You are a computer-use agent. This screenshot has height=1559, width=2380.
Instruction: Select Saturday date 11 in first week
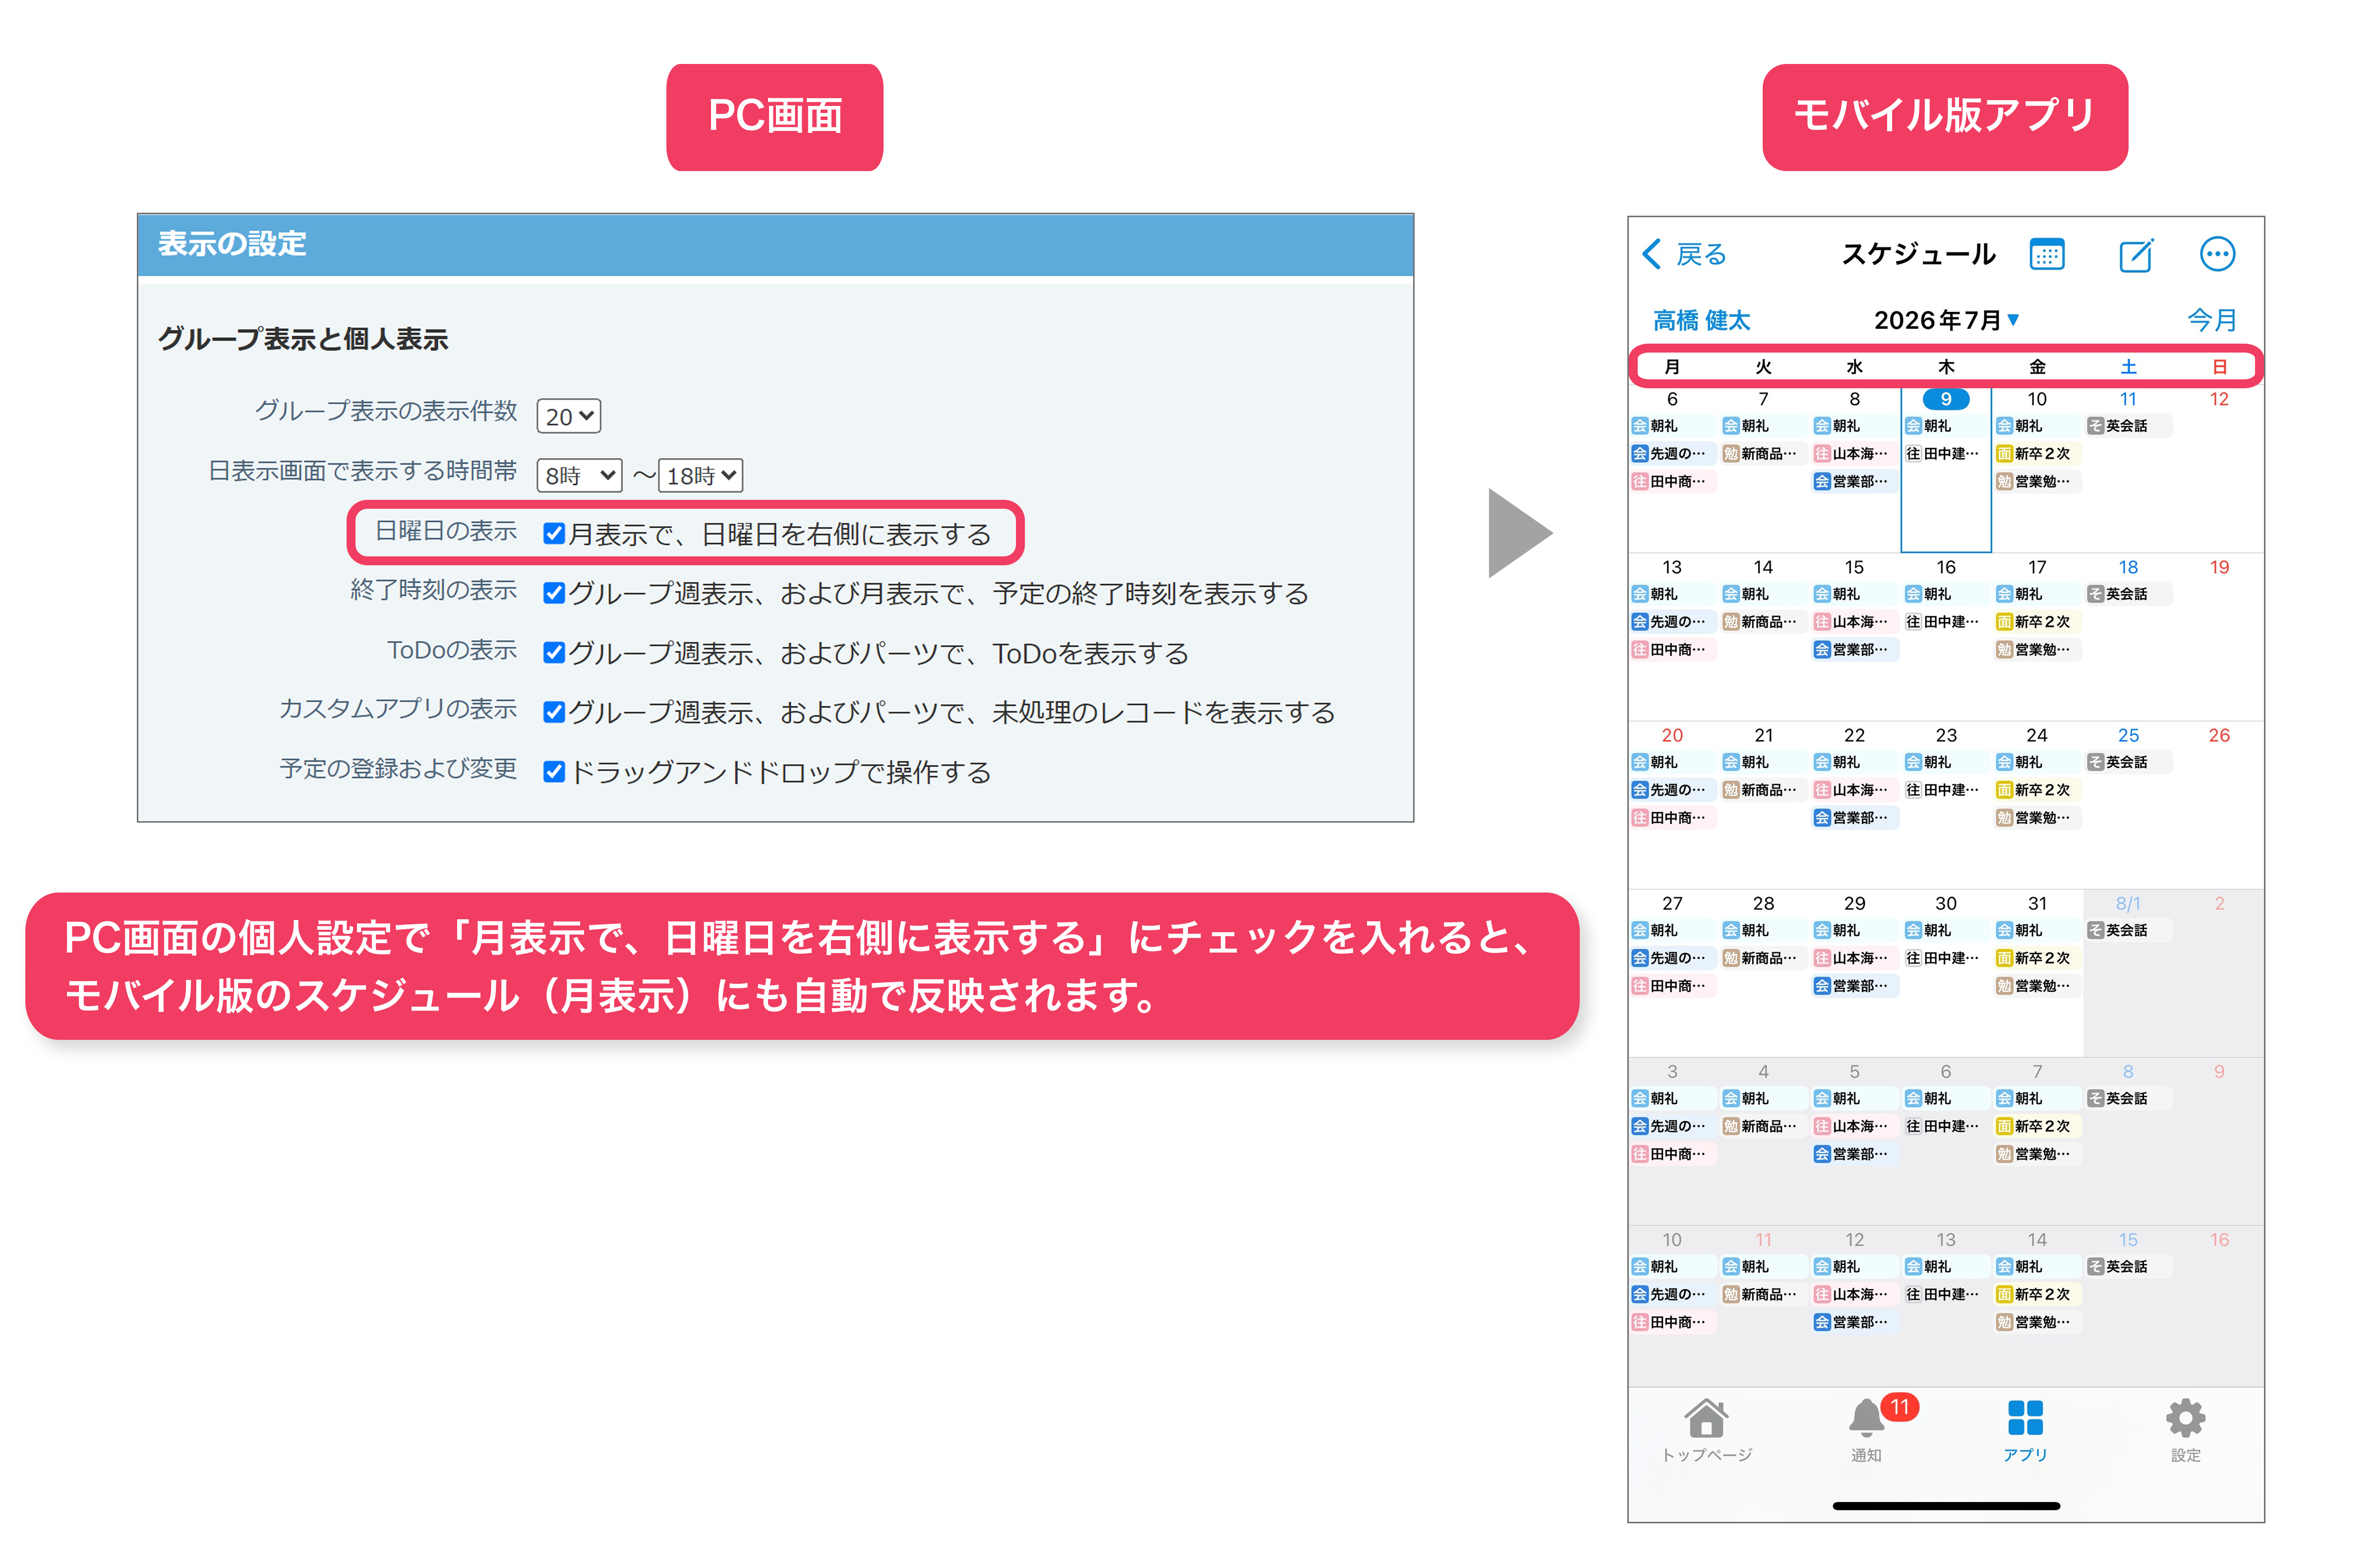point(2128,399)
